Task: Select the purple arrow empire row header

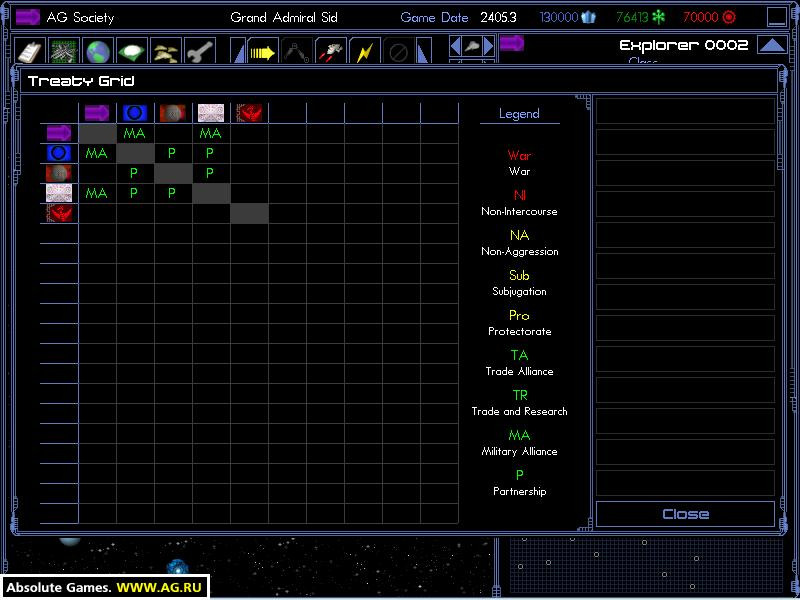Action: click(59, 133)
